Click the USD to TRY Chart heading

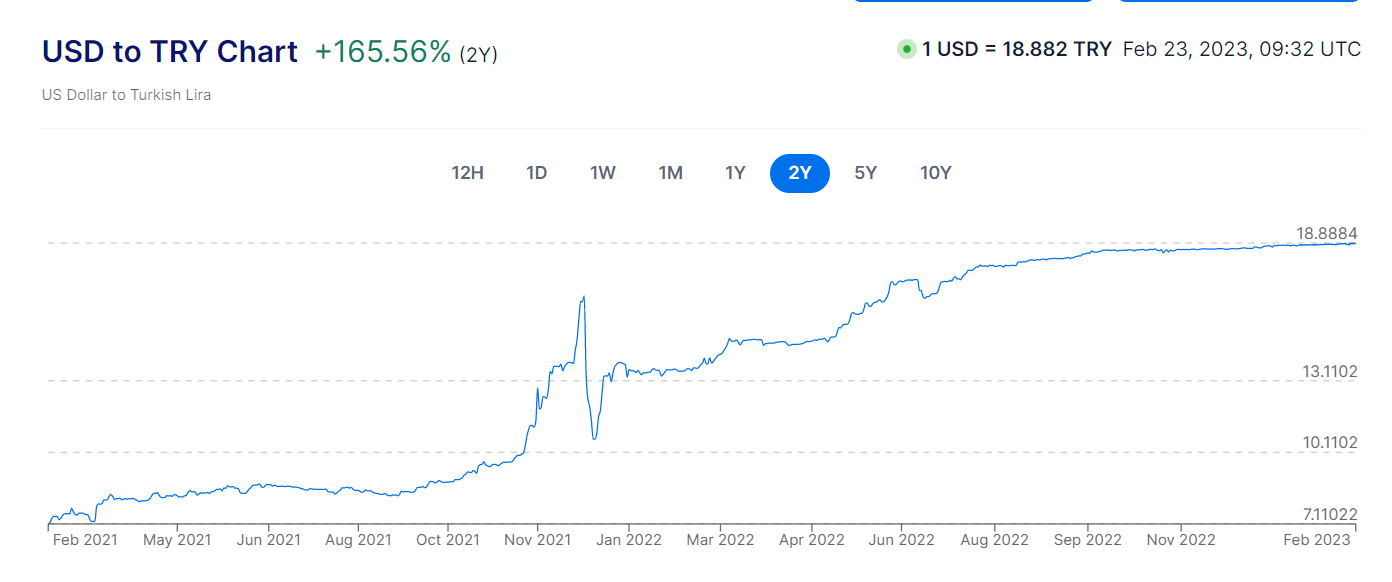170,52
